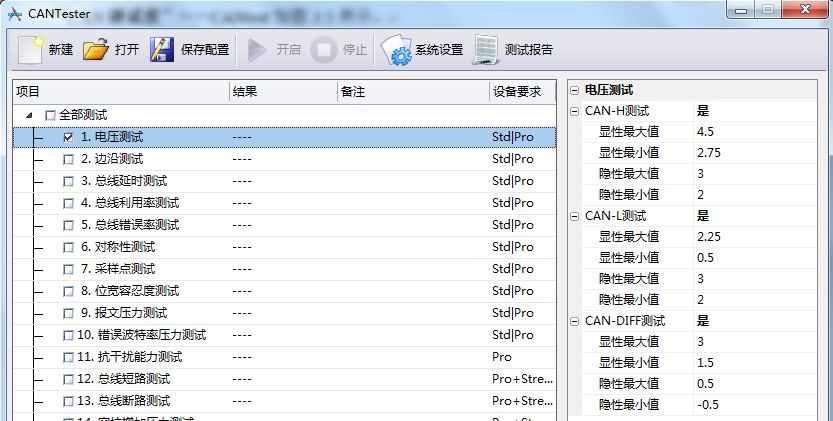Click Pro requirement of 抗干扰能力测试 row
Viewport: 833px width, 421px height.
[x=502, y=357]
